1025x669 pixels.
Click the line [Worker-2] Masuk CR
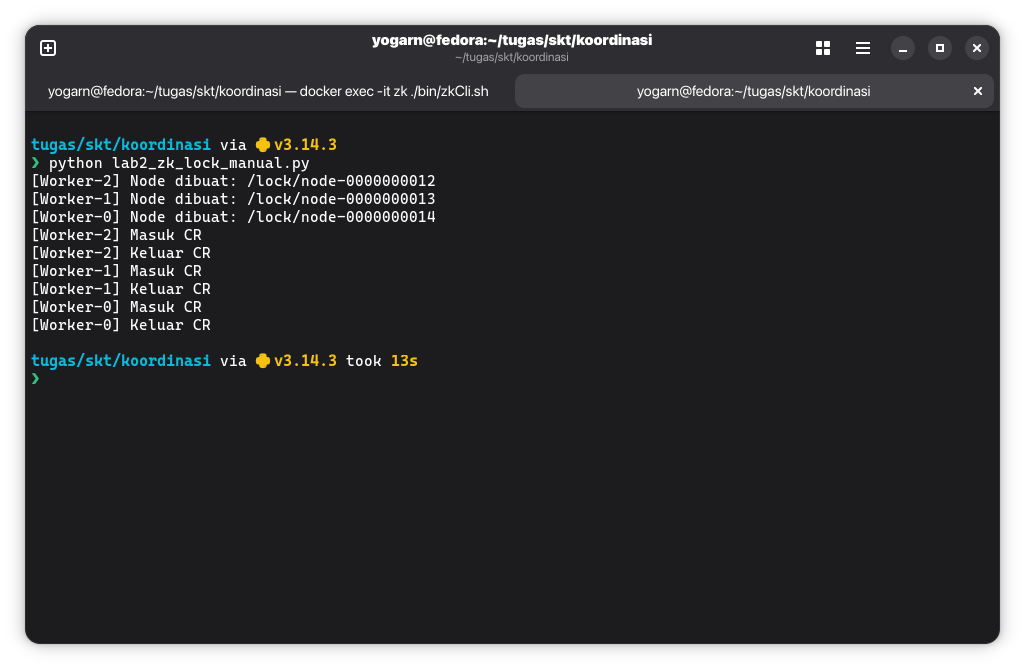coord(116,235)
